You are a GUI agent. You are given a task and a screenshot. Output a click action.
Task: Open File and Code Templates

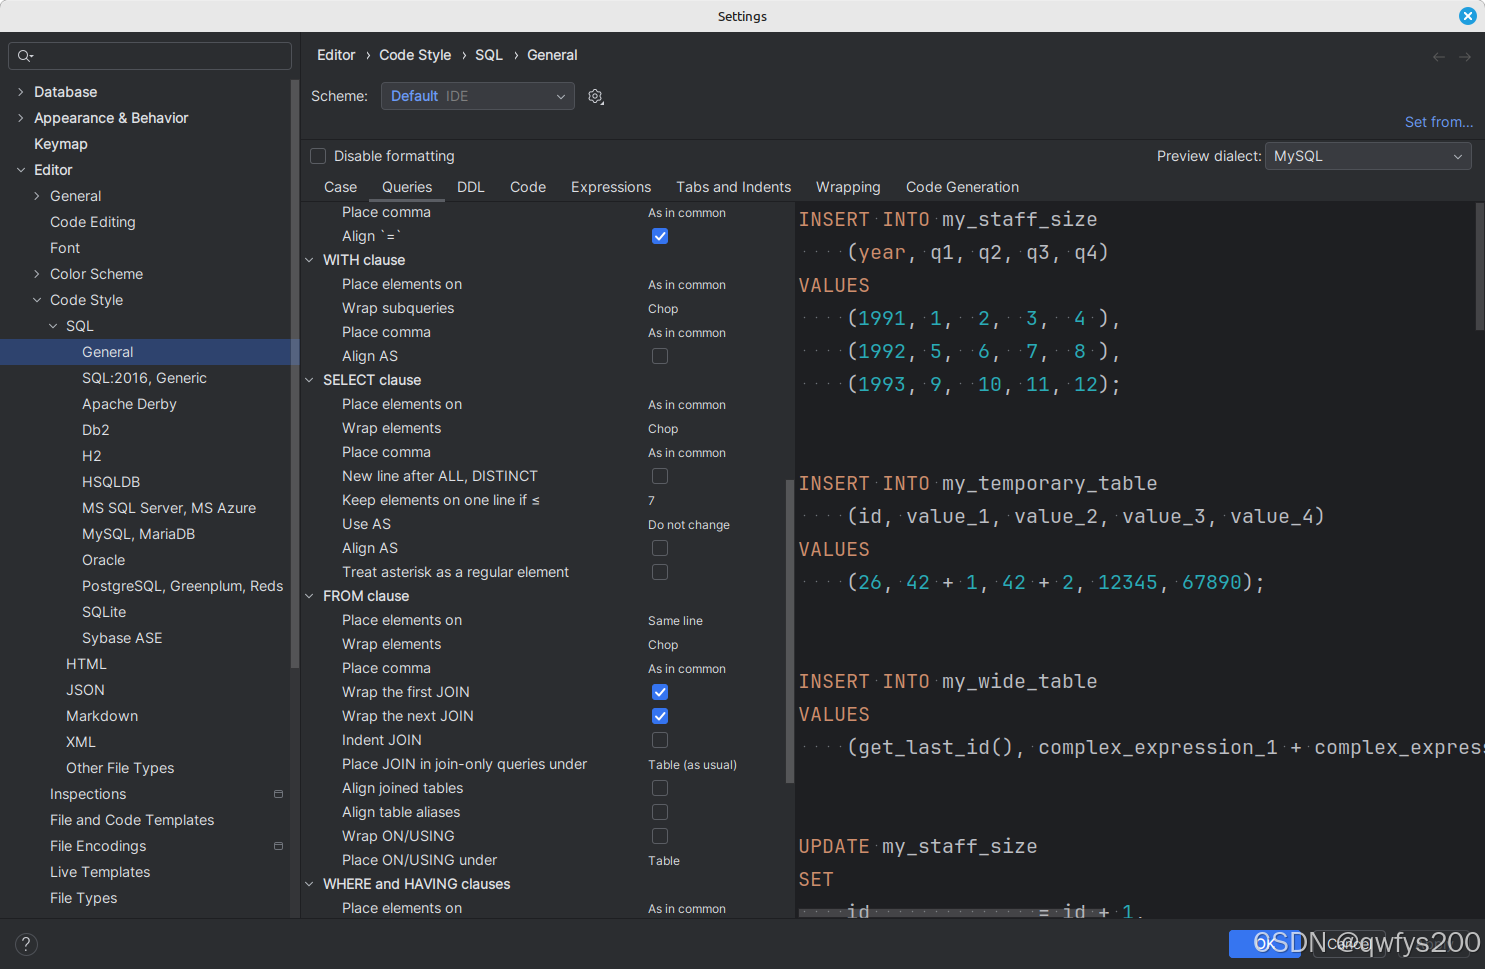[x=132, y=820]
